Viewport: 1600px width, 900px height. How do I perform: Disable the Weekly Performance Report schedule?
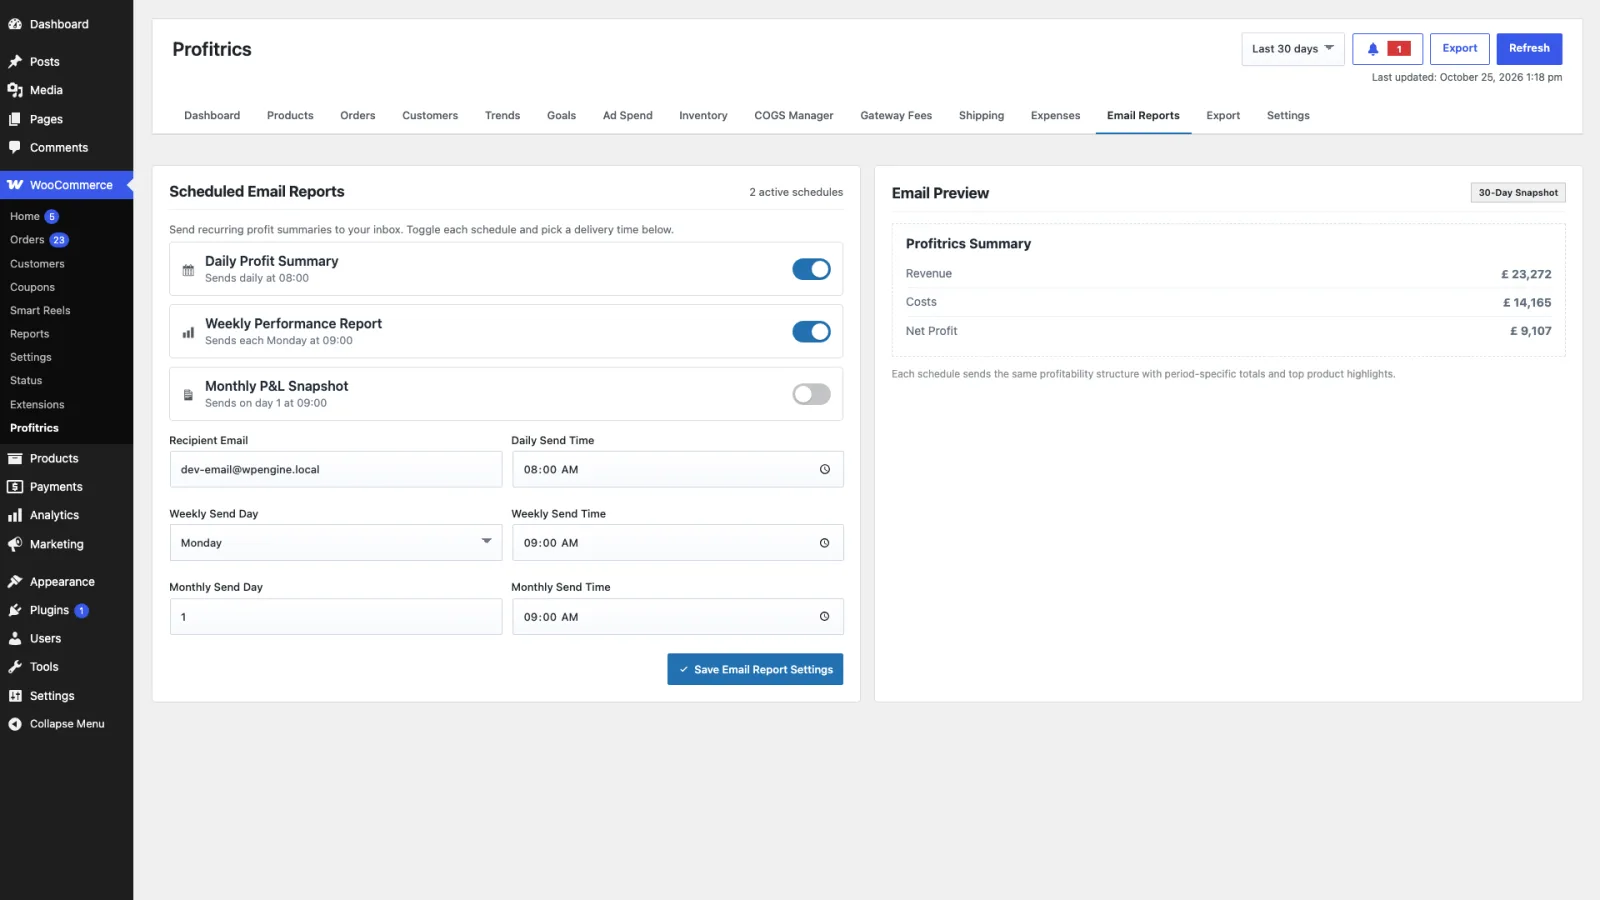pyautogui.click(x=811, y=332)
